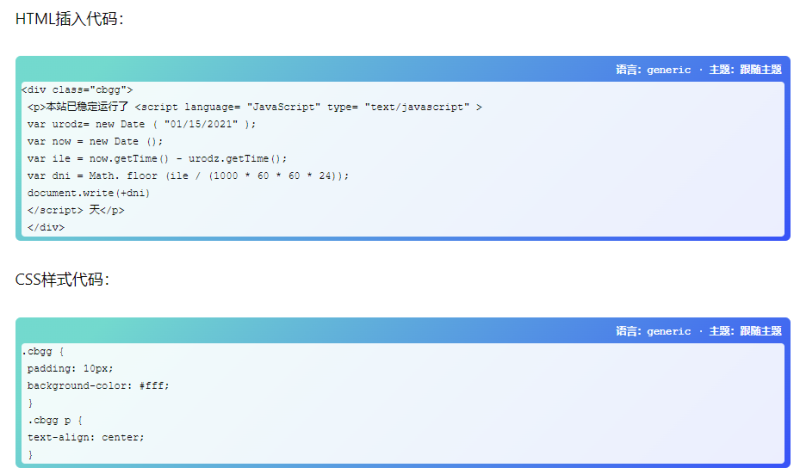
Task: Click the closing </div> line
Action: (x=46, y=227)
